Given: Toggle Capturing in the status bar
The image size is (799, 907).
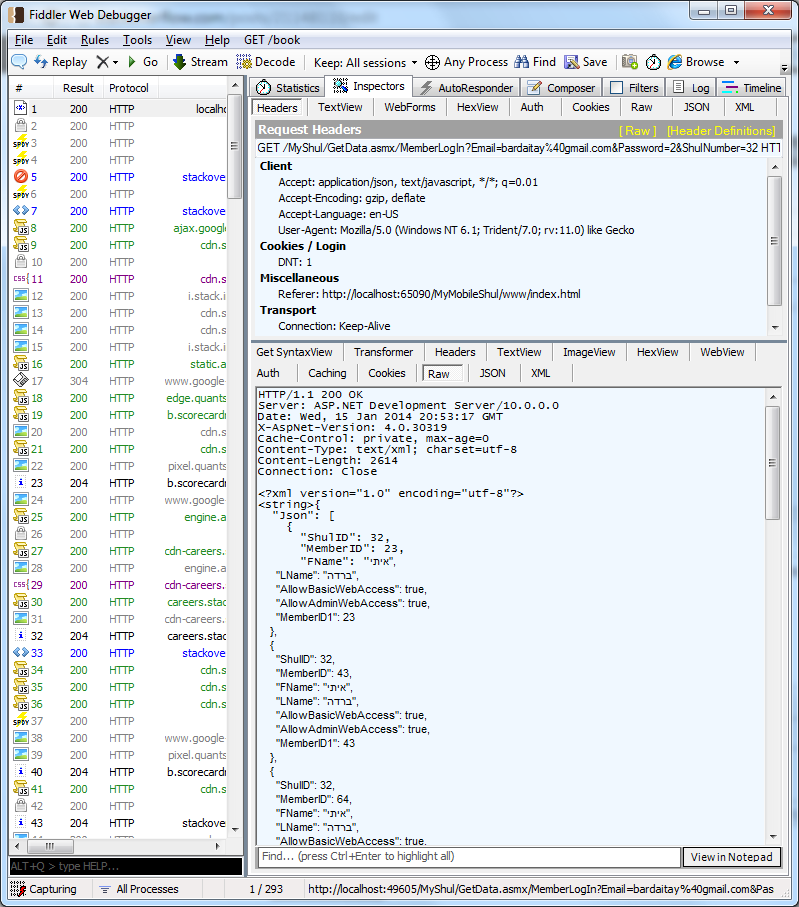Looking at the screenshot, I should pos(43,889).
